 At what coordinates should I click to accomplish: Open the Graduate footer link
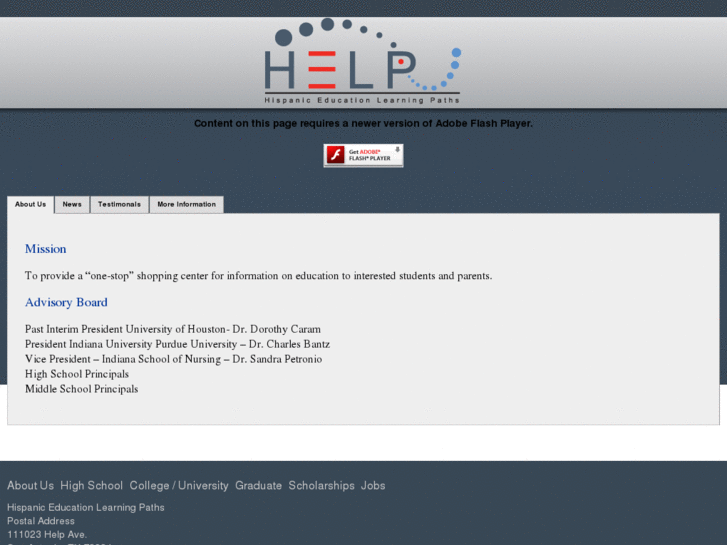click(x=258, y=486)
